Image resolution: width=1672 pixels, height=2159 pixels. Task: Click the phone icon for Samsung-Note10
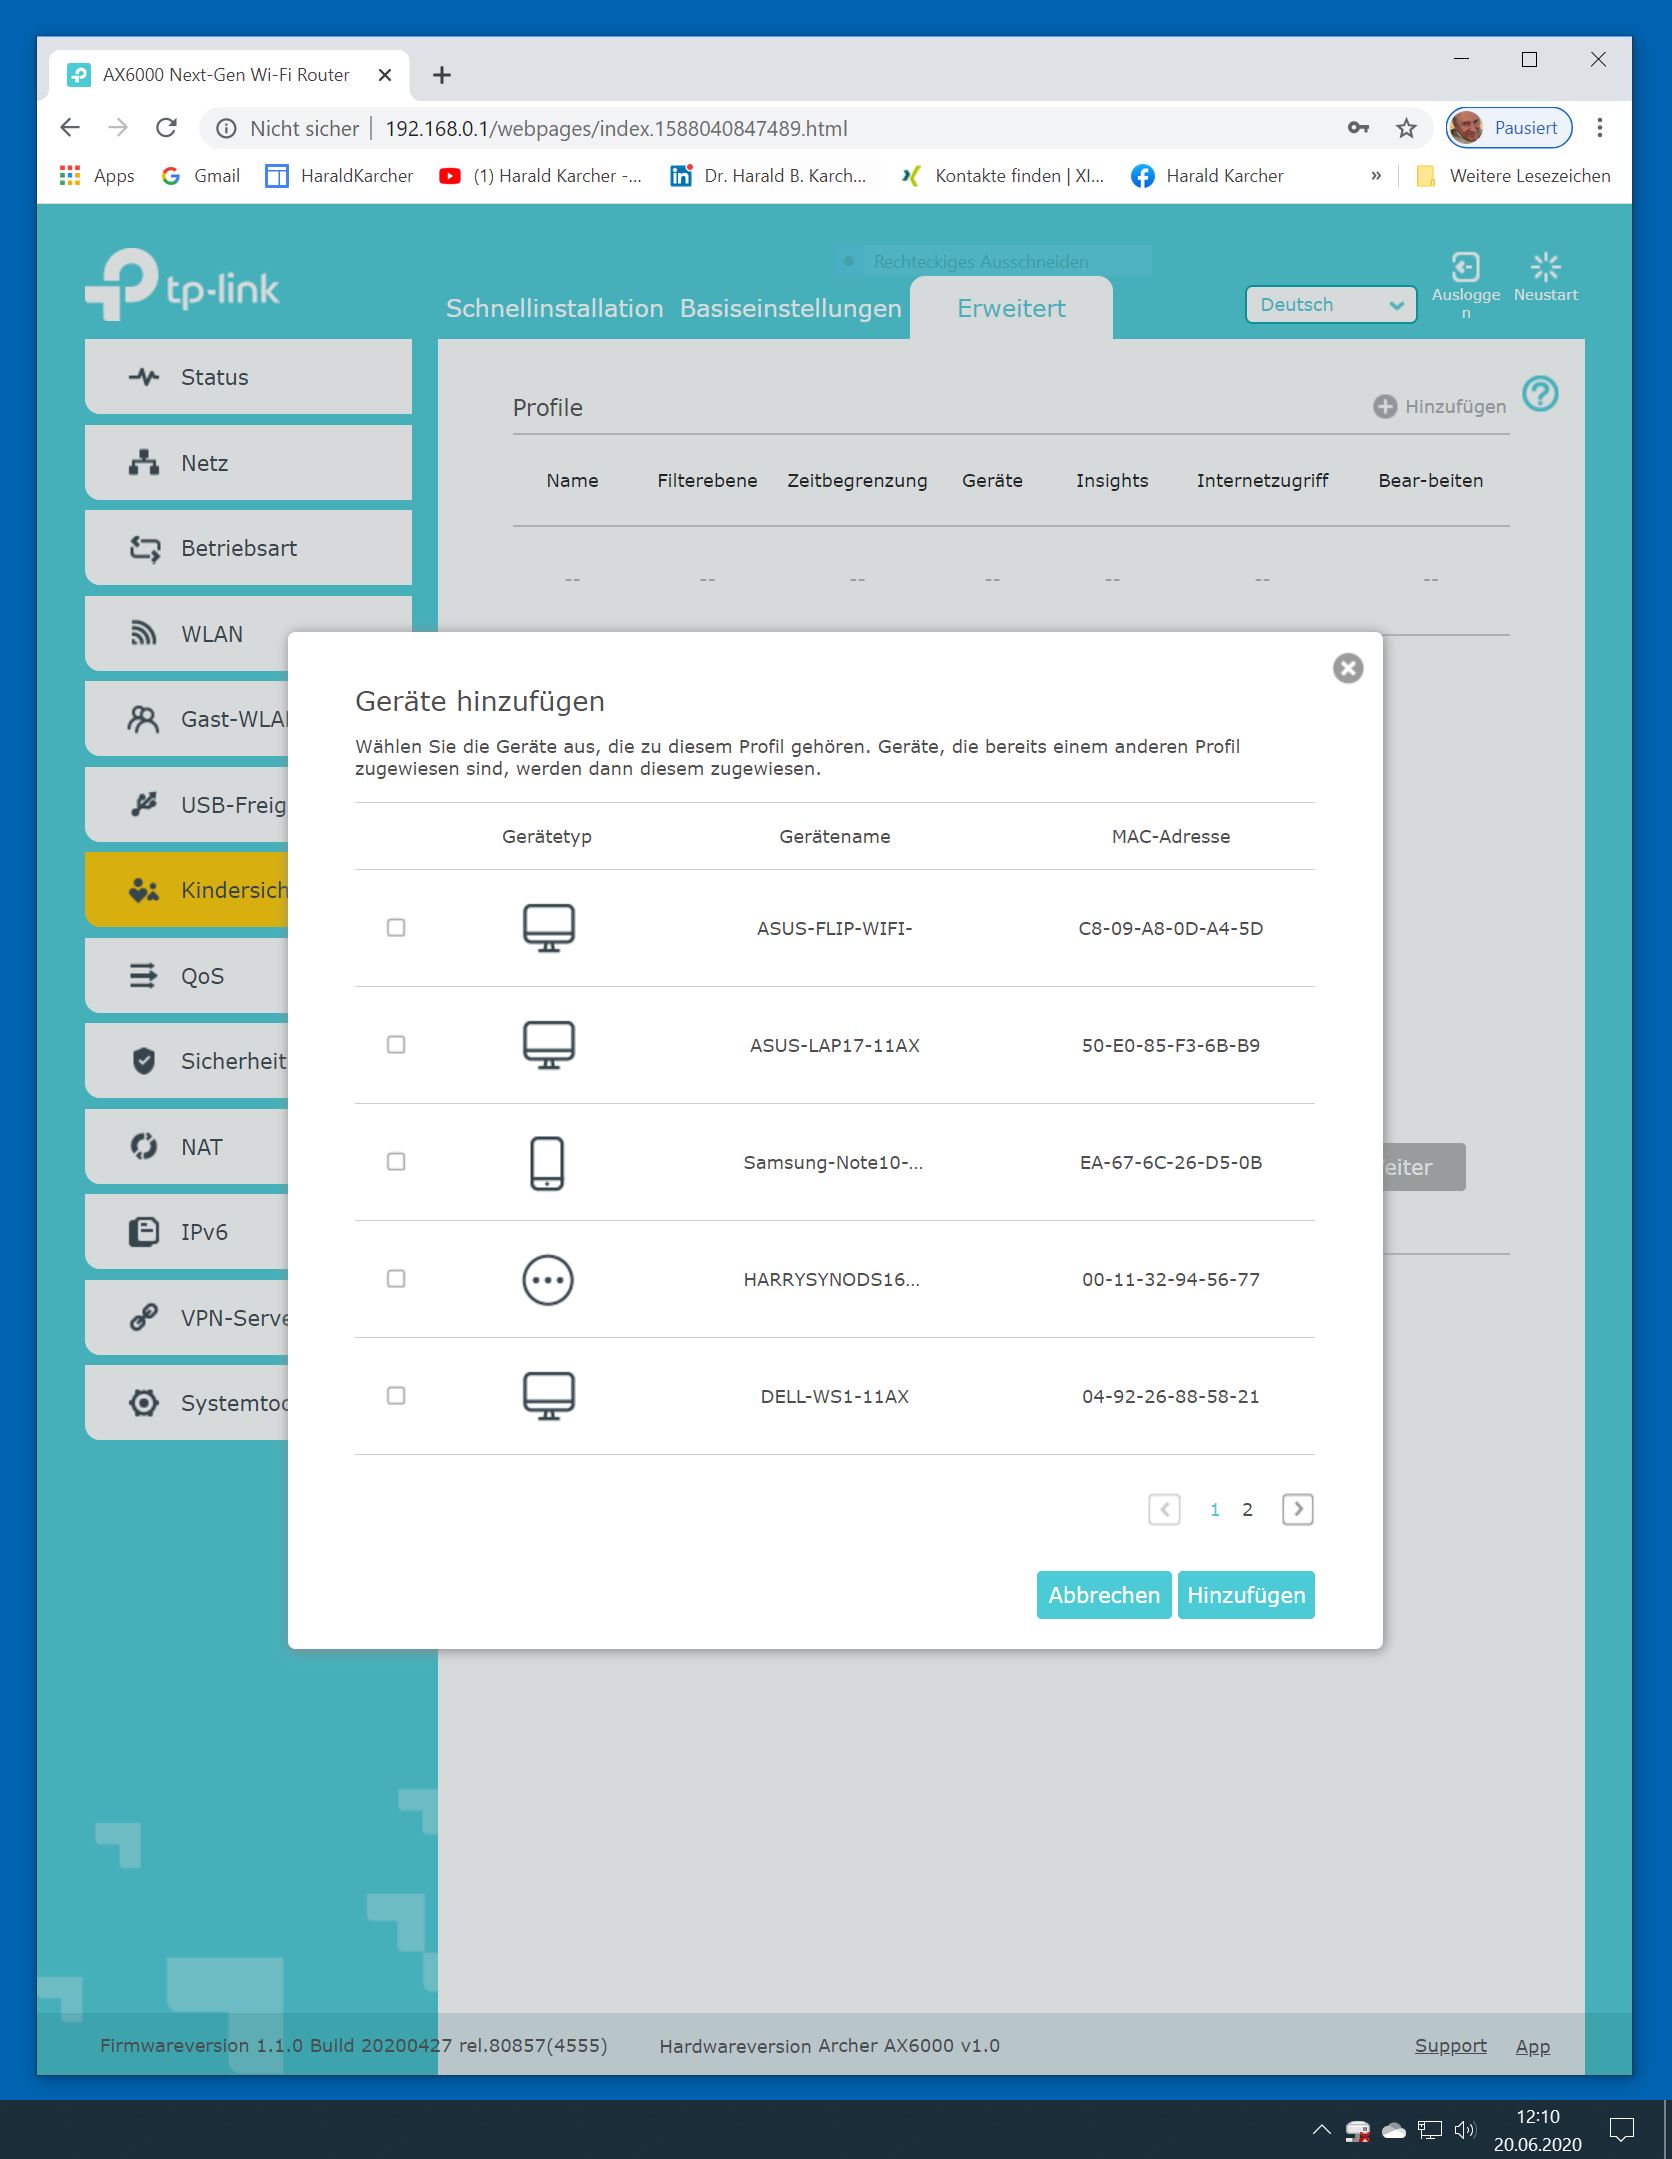[x=547, y=1163]
